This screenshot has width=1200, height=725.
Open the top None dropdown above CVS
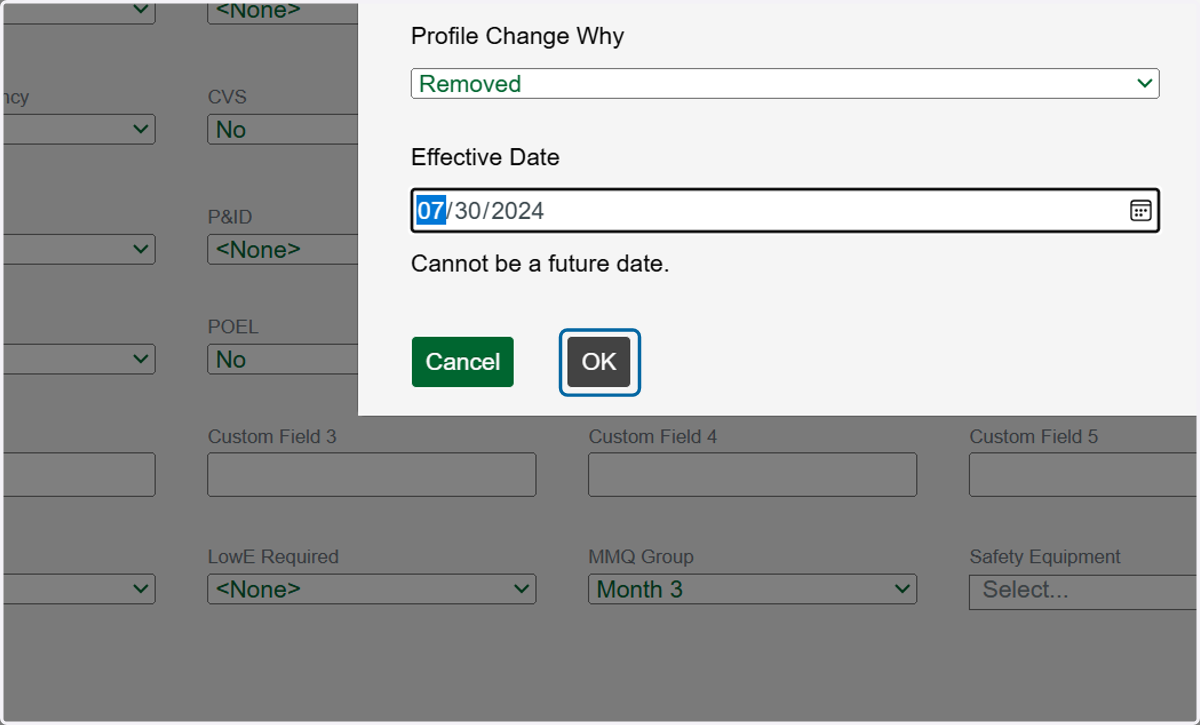click(x=283, y=12)
